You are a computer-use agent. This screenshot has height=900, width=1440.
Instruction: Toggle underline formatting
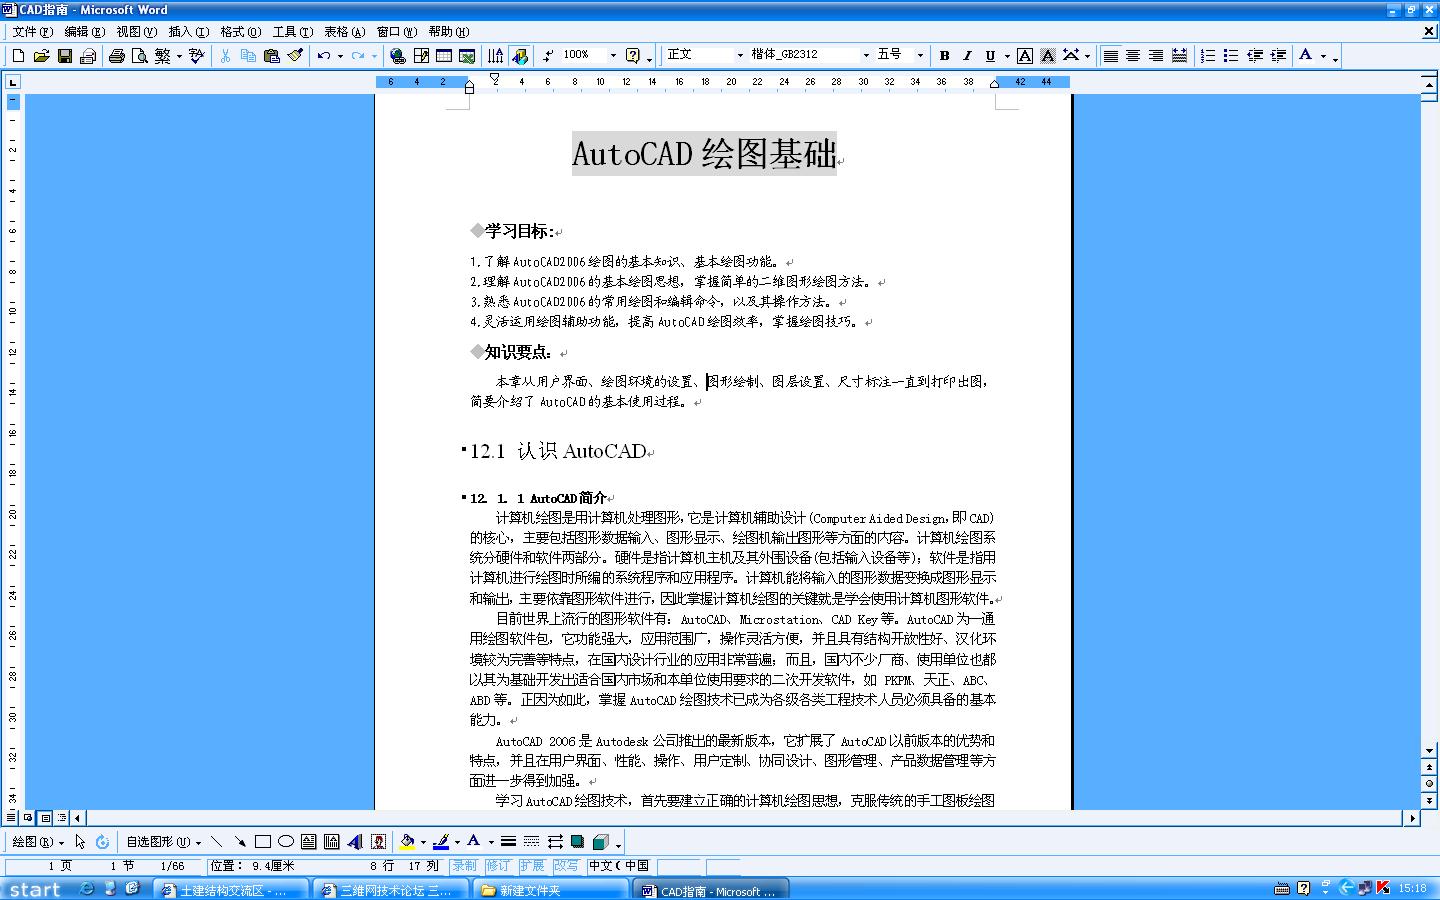[x=990, y=56]
